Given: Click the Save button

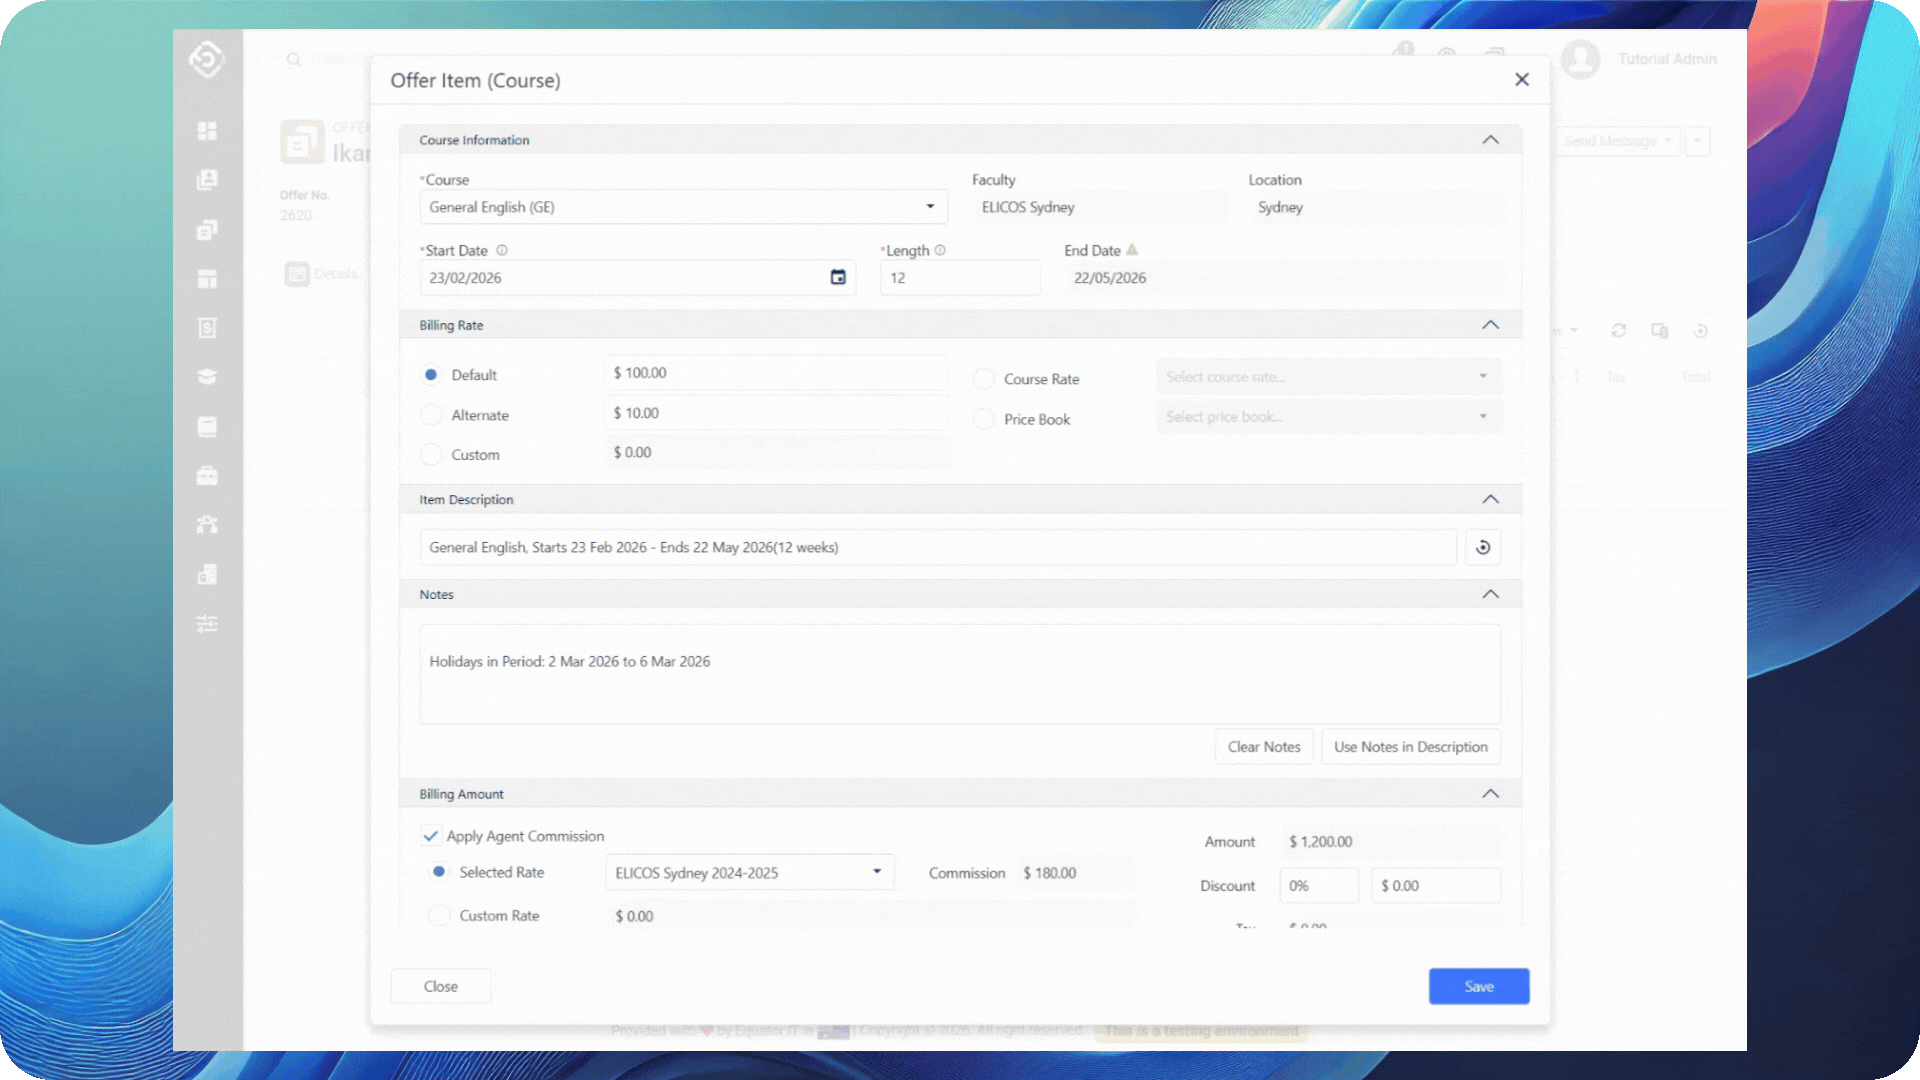Looking at the screenshot, I should click(1478, 986).
